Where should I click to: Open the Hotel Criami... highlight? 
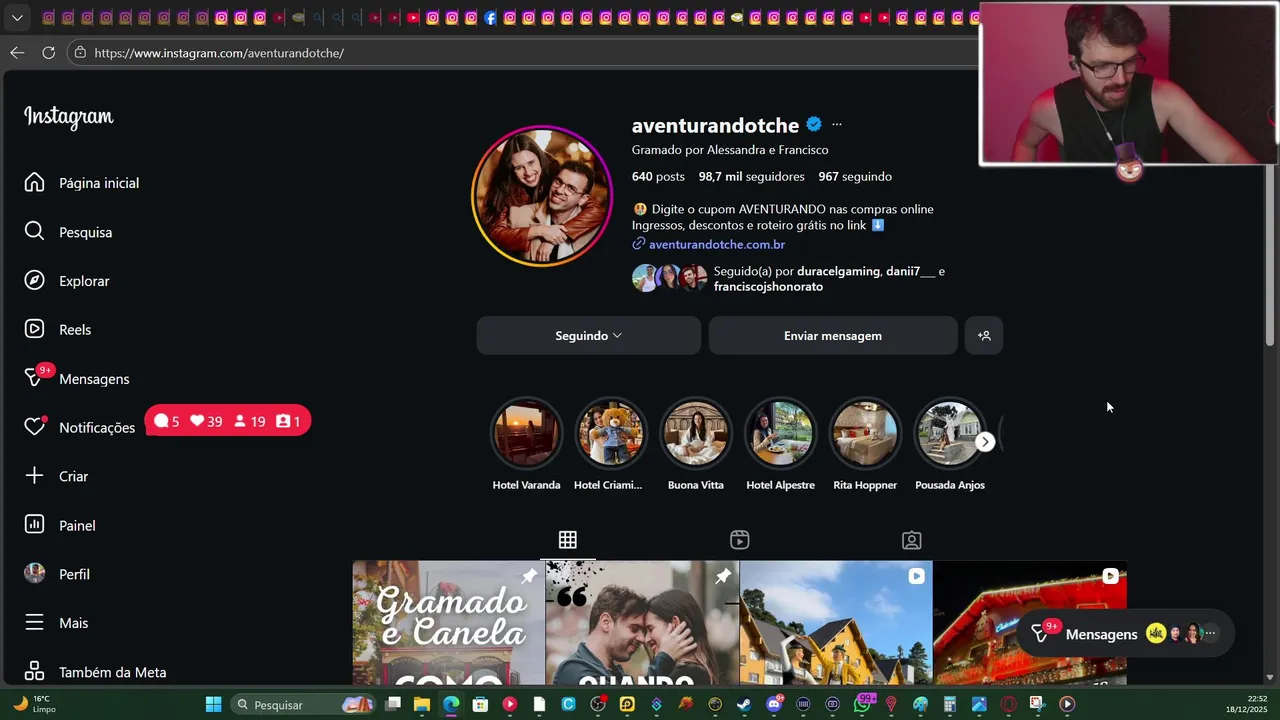point(611,434)
